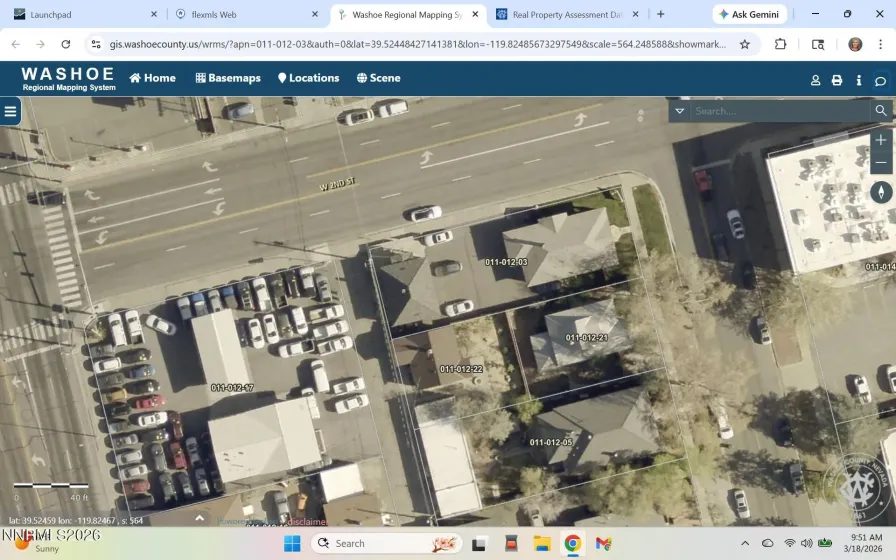Zoom in on the map

[881, 140]
